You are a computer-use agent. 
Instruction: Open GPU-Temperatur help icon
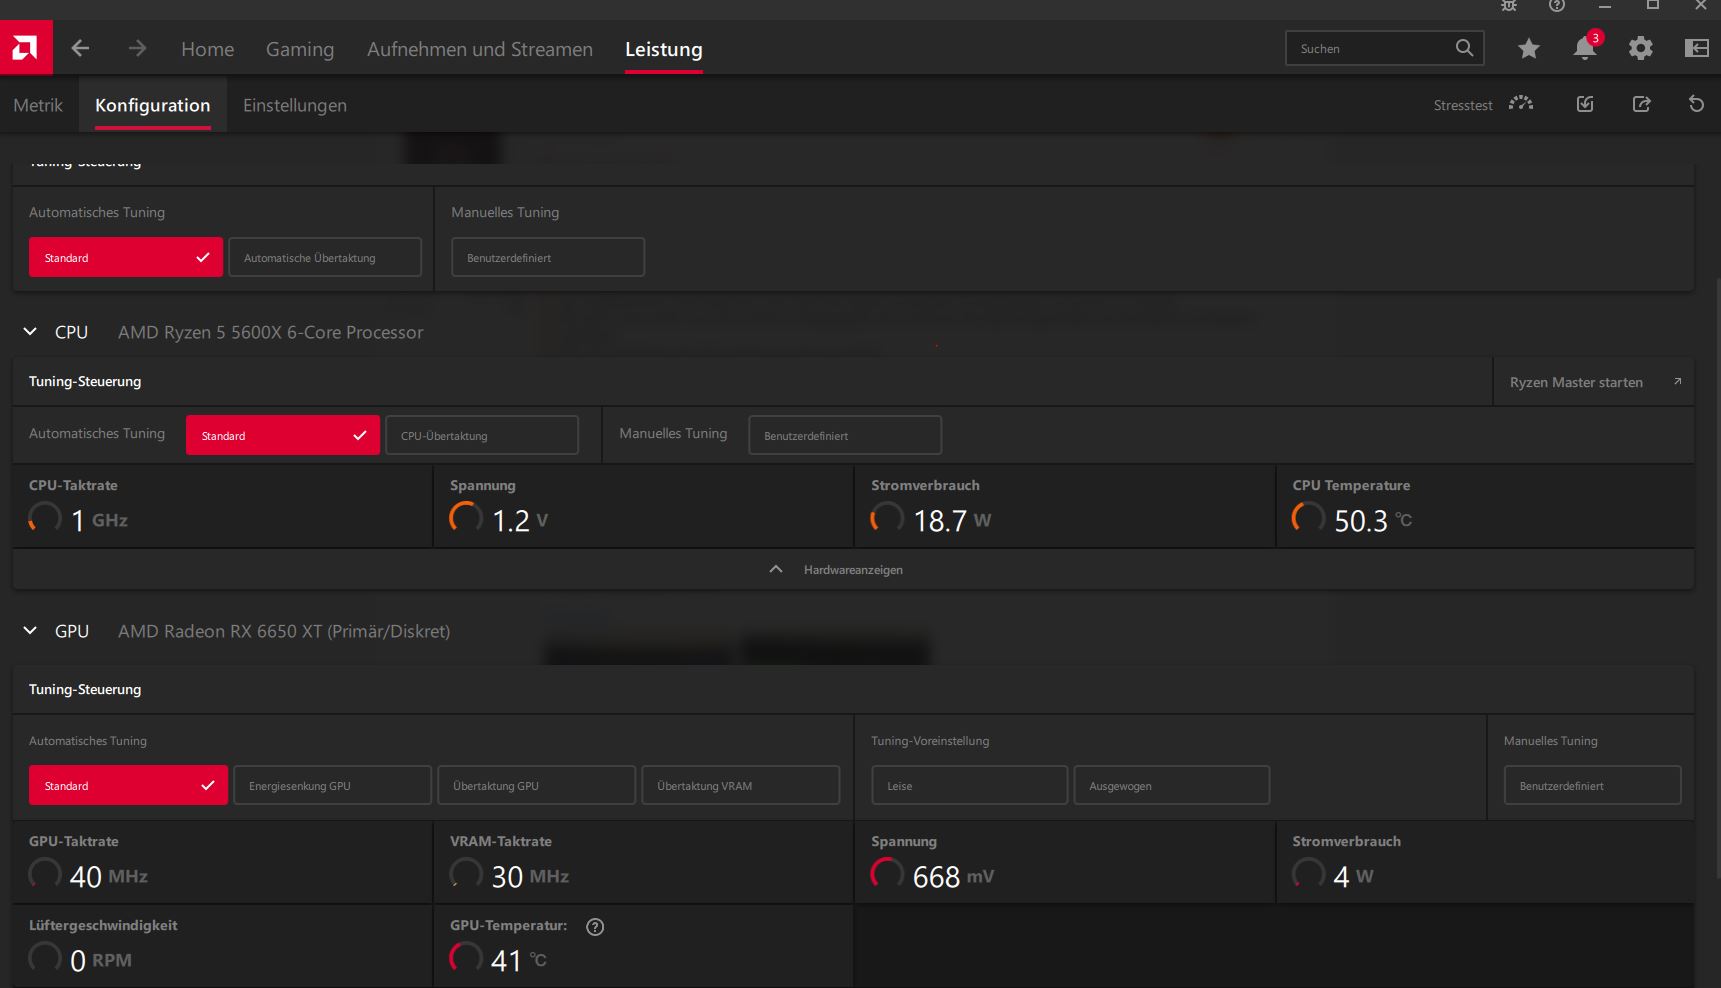pos(595,927)
